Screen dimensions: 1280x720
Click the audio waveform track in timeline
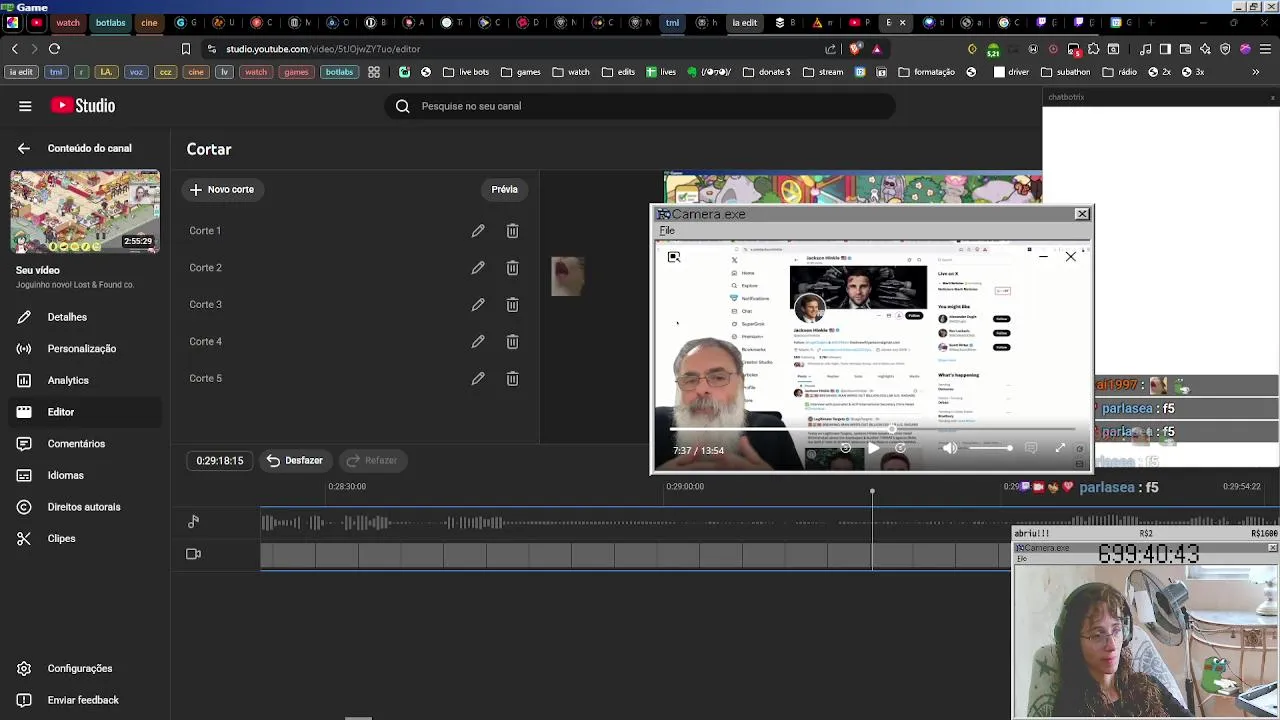pos(636,522)
